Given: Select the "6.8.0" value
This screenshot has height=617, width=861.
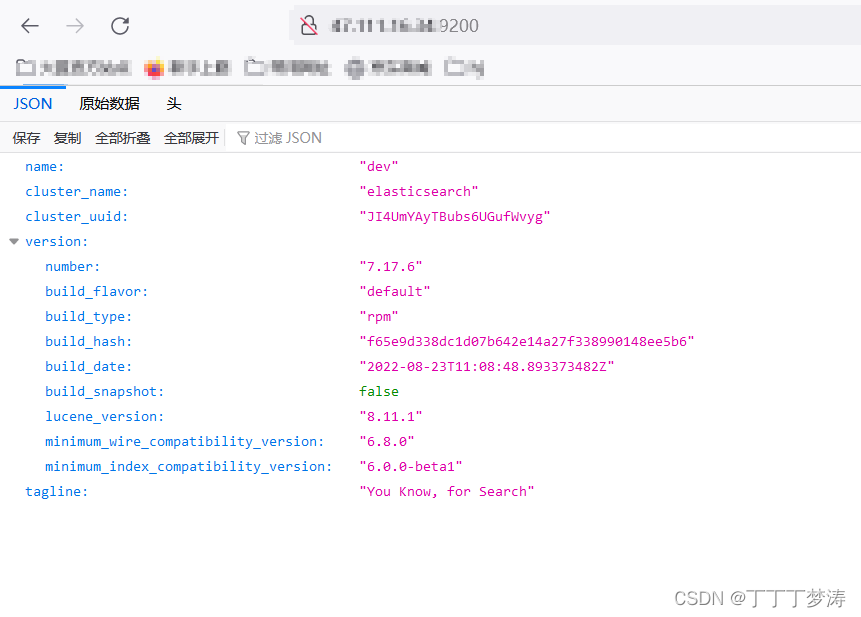Looking at the screenshot, I should 387,441.
